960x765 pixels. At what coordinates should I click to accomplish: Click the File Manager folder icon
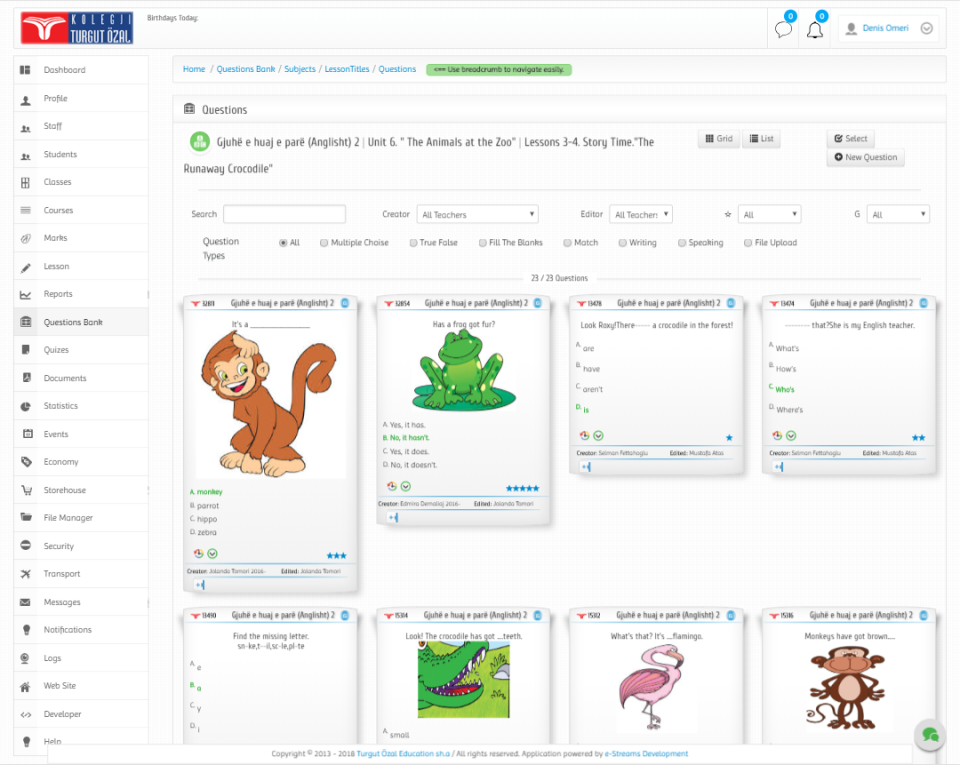[x=26, y=517]
